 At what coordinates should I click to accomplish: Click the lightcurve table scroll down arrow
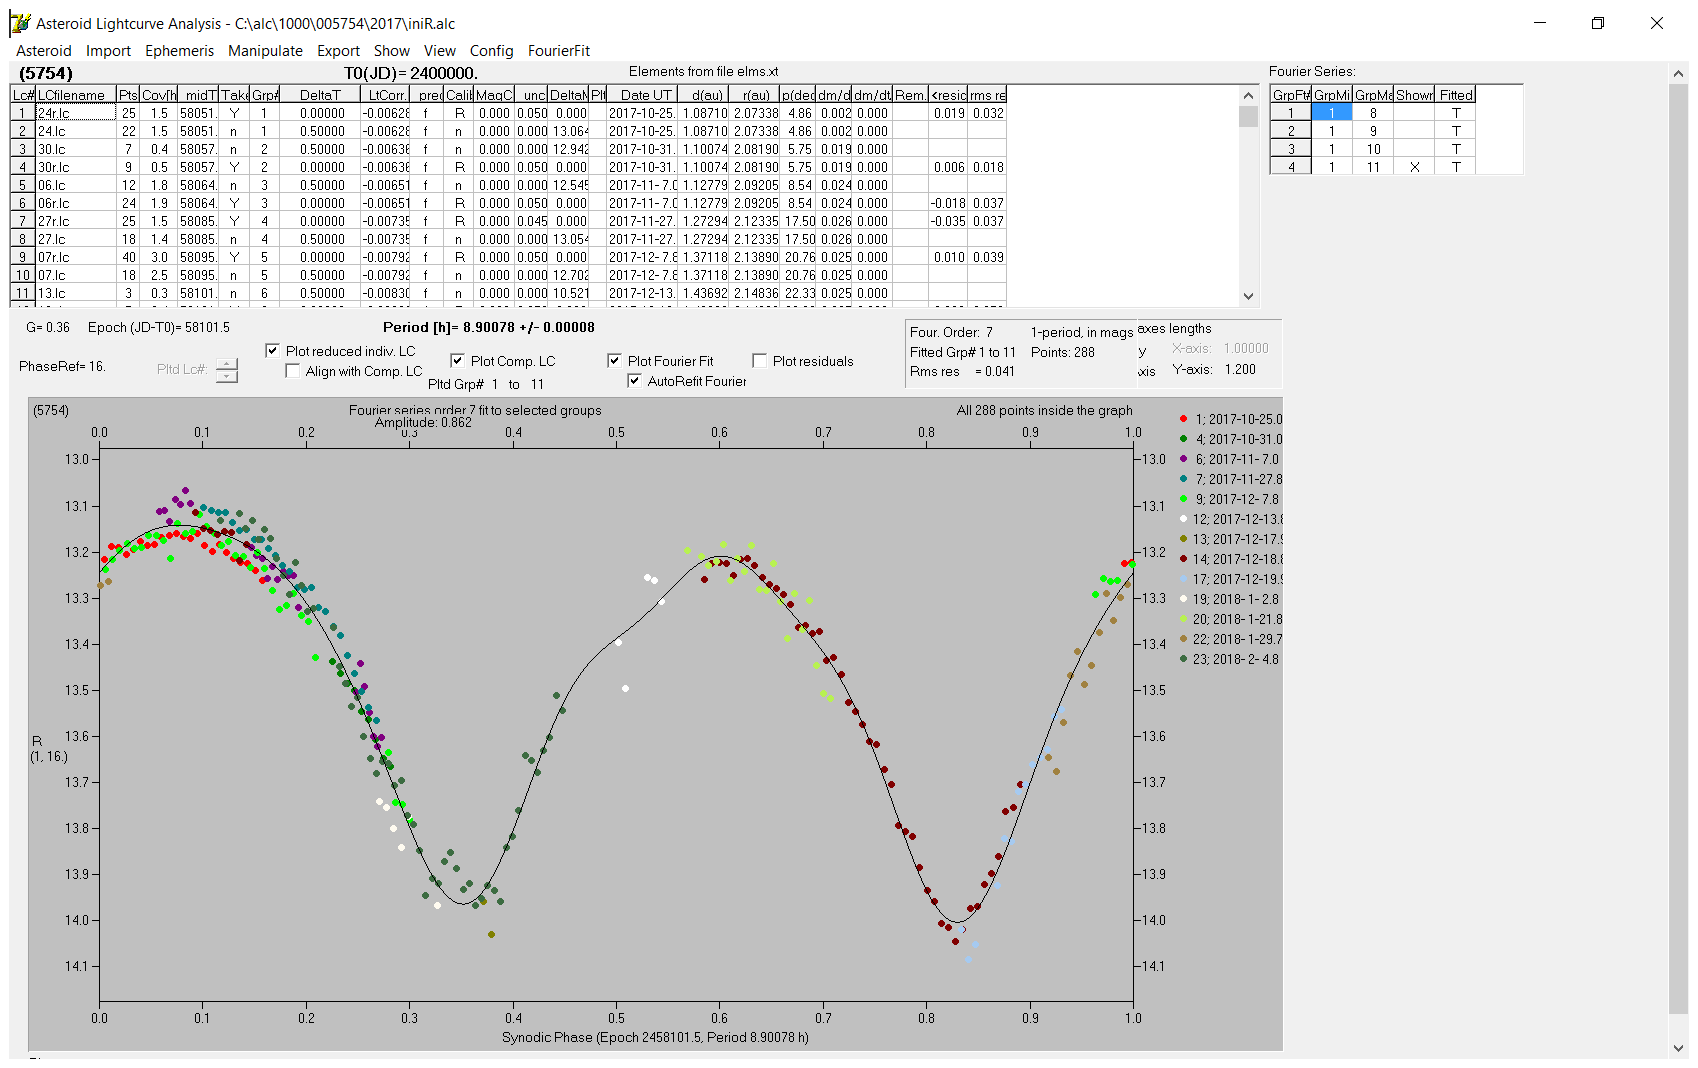[x=1248, y=296]
